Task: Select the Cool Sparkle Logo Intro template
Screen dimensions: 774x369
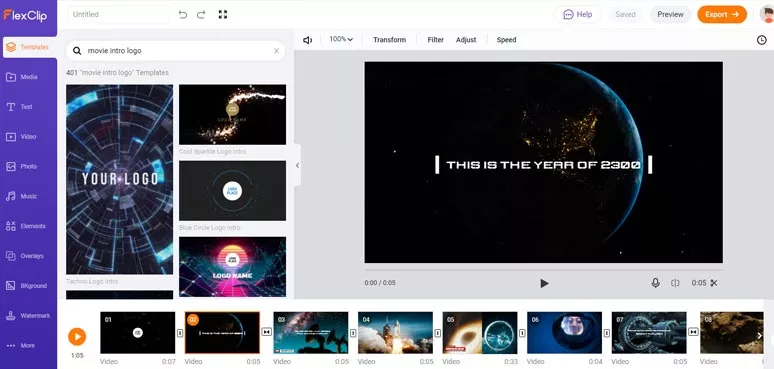Action: [x=232, y=114]
